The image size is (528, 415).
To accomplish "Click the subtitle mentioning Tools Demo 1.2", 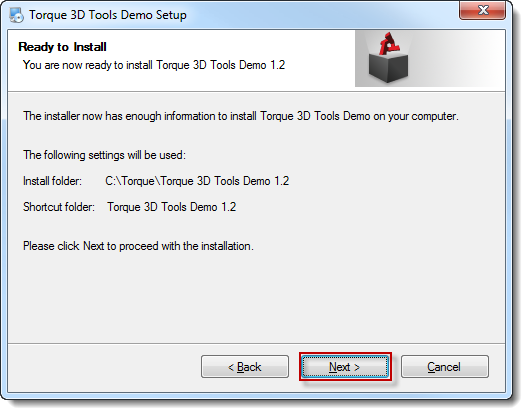I will tap(156, 65).
